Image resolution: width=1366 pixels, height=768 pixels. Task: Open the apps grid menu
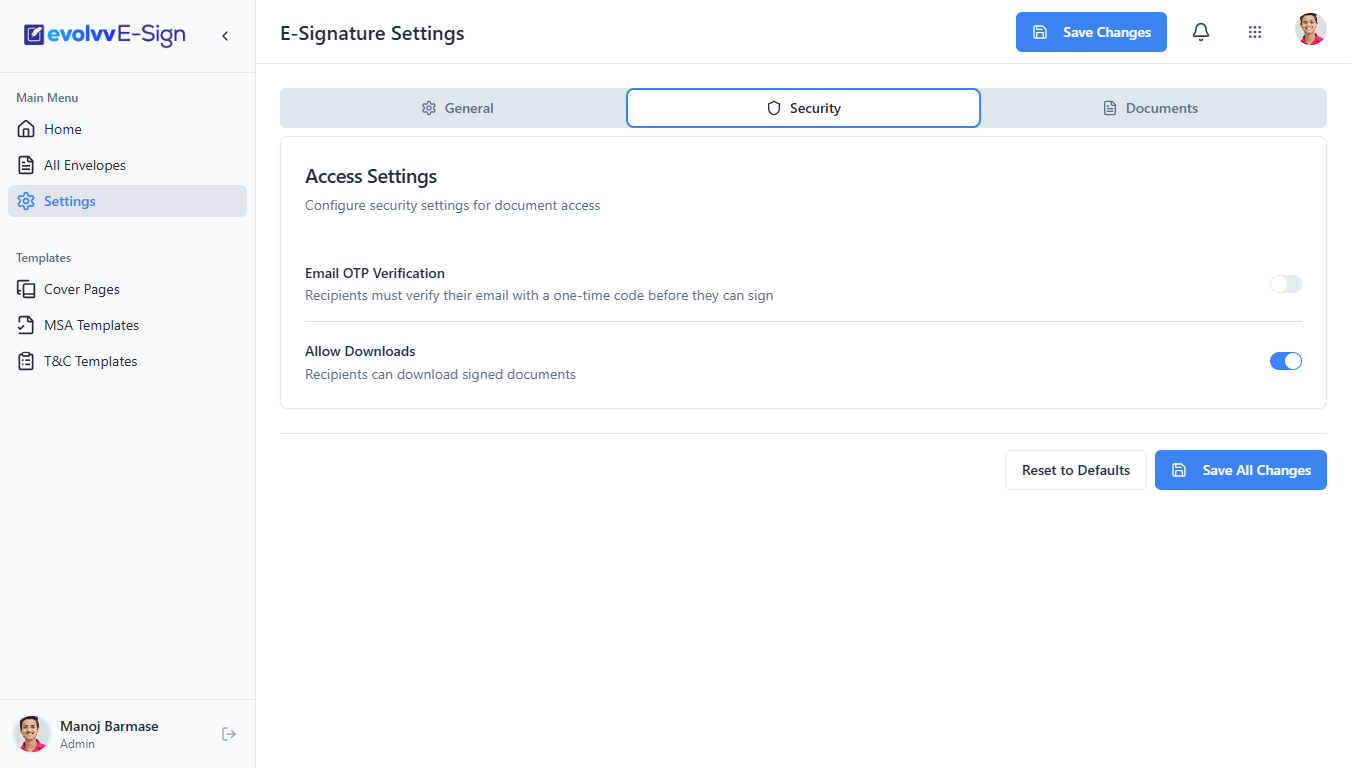tap(1255, 32)
